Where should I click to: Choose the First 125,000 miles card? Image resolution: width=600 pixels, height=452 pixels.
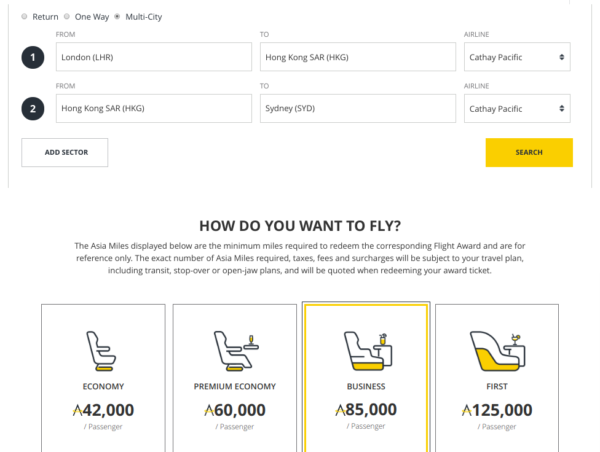(496, 380)
